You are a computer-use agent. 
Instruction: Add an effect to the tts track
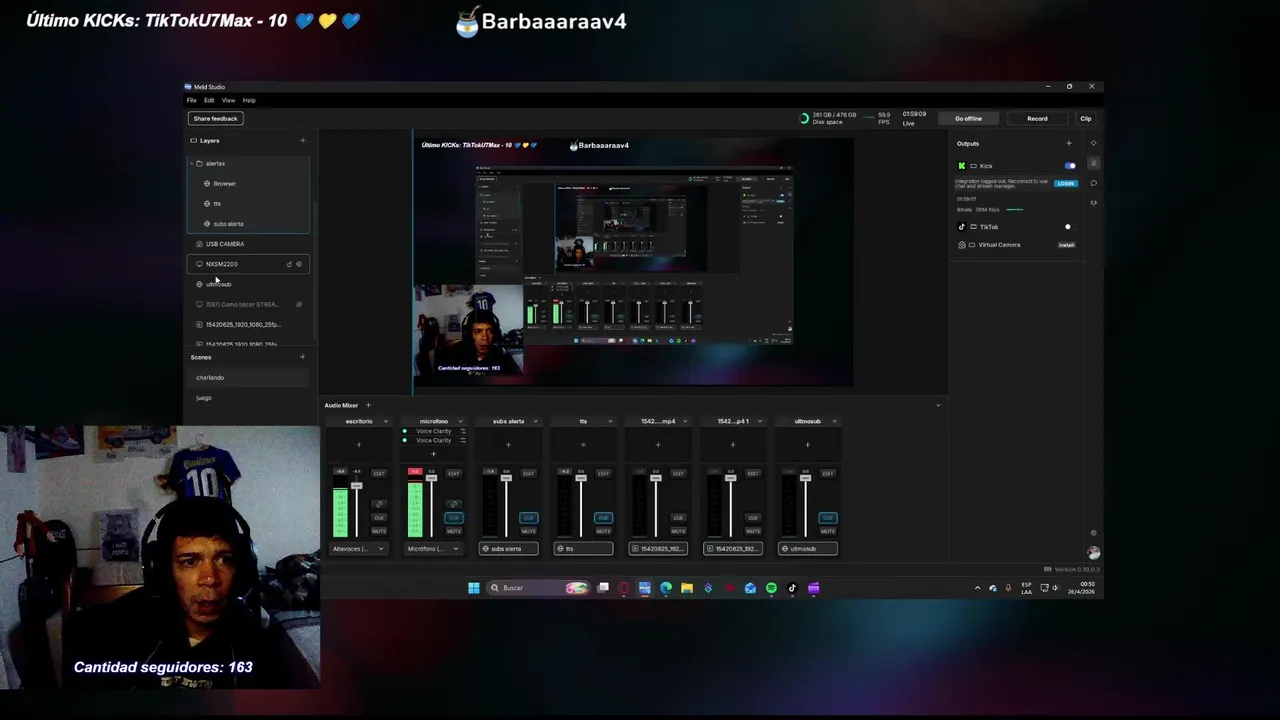(x=583, y=445)
